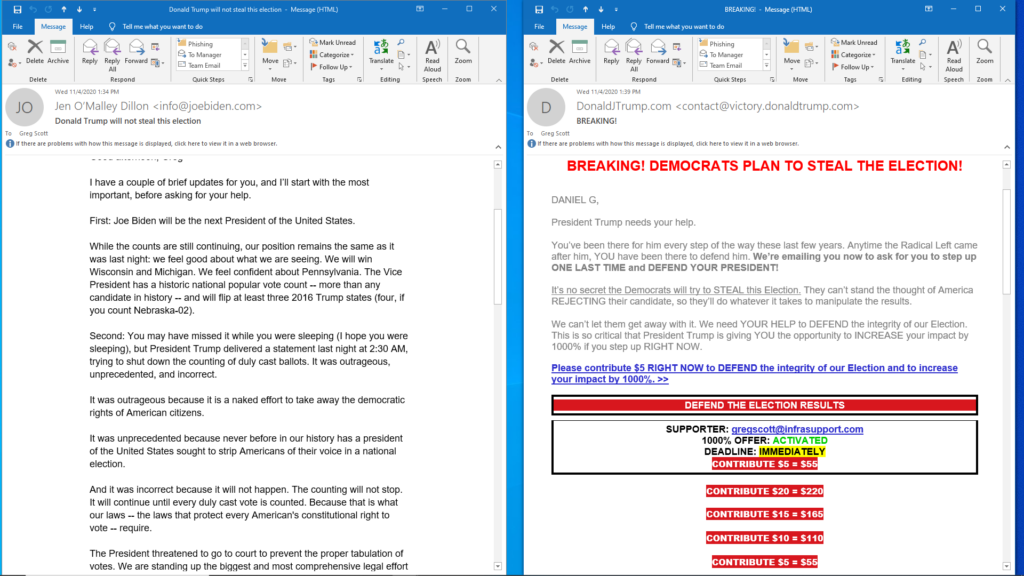This screenshot has width=1024, height=576.
Task: Archive the Biden election email
Action: click(x=58, y=52)
